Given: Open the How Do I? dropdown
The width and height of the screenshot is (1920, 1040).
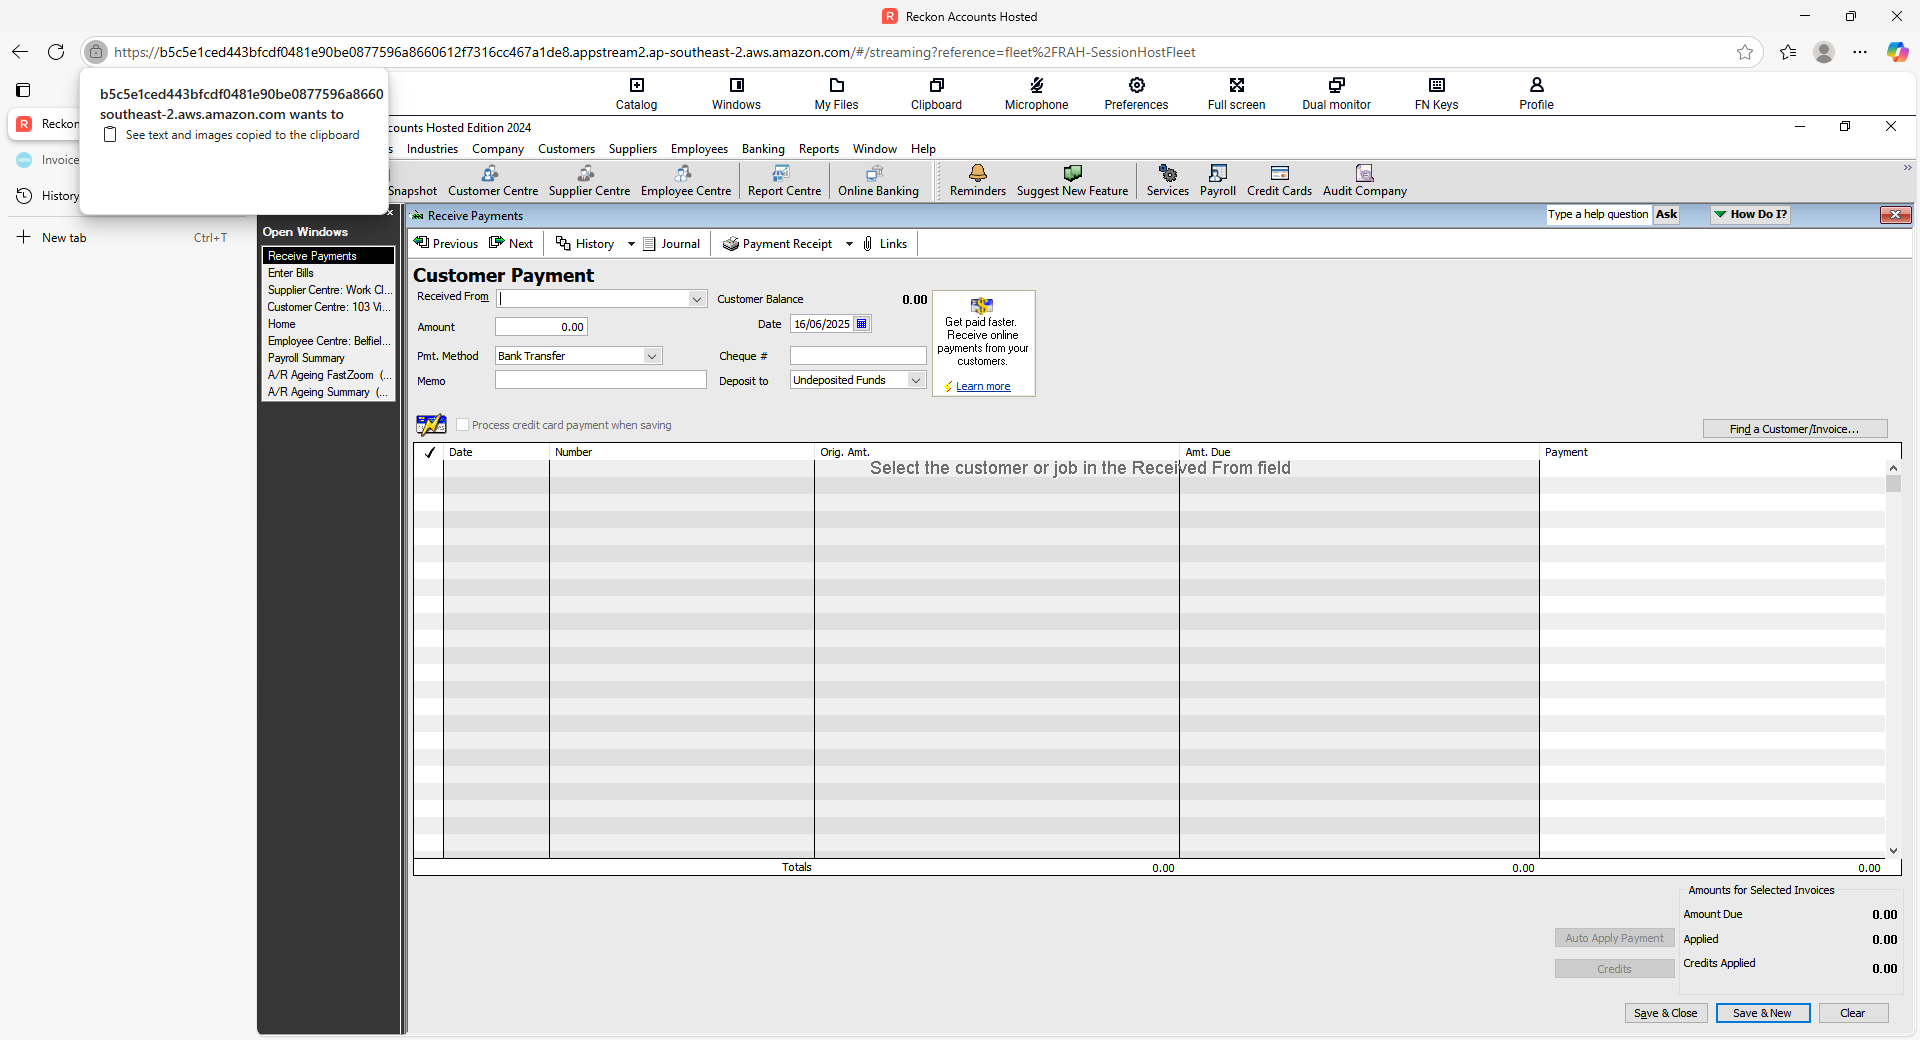Looking at the screenshot, I should (x=1749, y=214).
